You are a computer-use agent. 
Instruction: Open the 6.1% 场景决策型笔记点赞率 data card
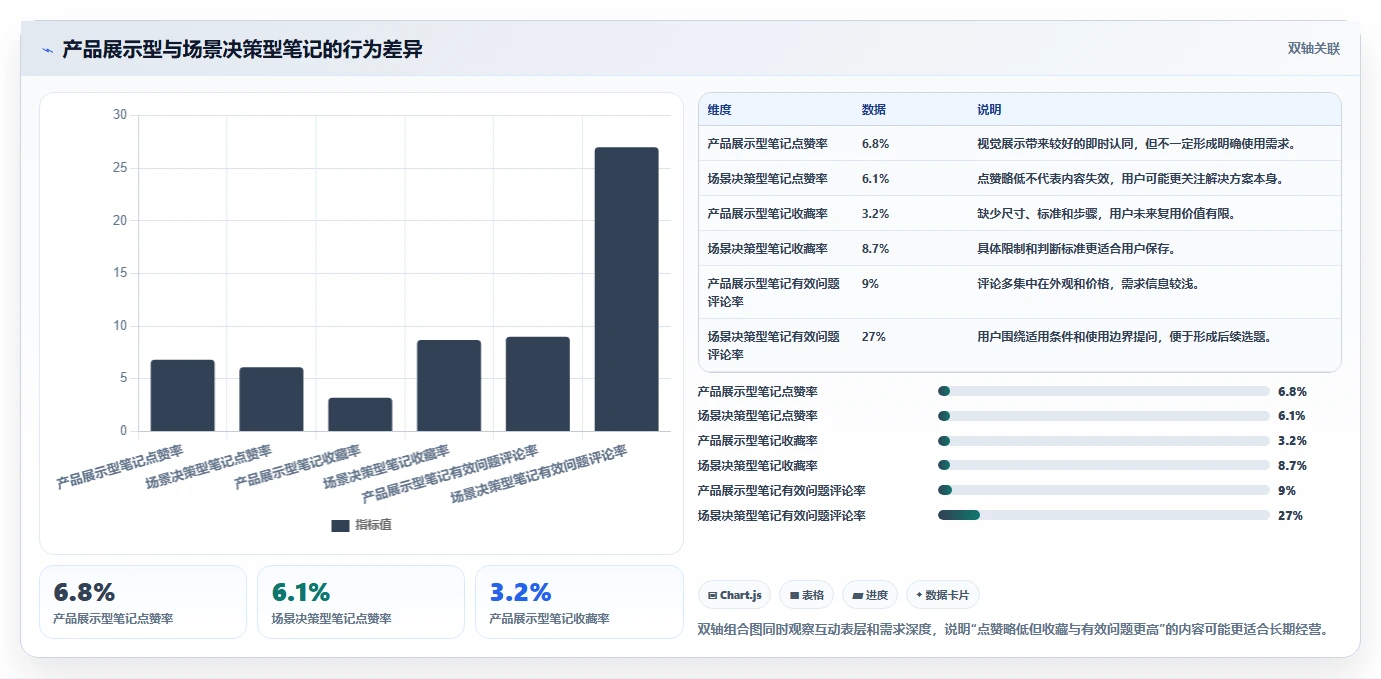coord(361,602)
